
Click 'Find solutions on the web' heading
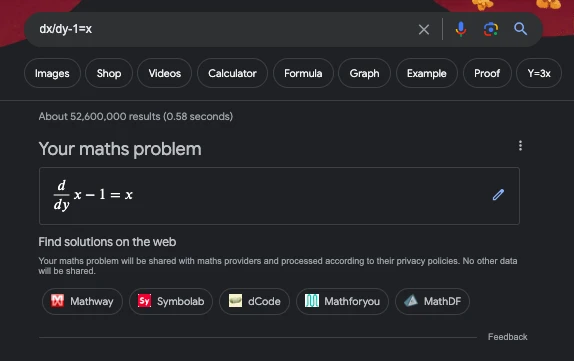click(107, 242)
